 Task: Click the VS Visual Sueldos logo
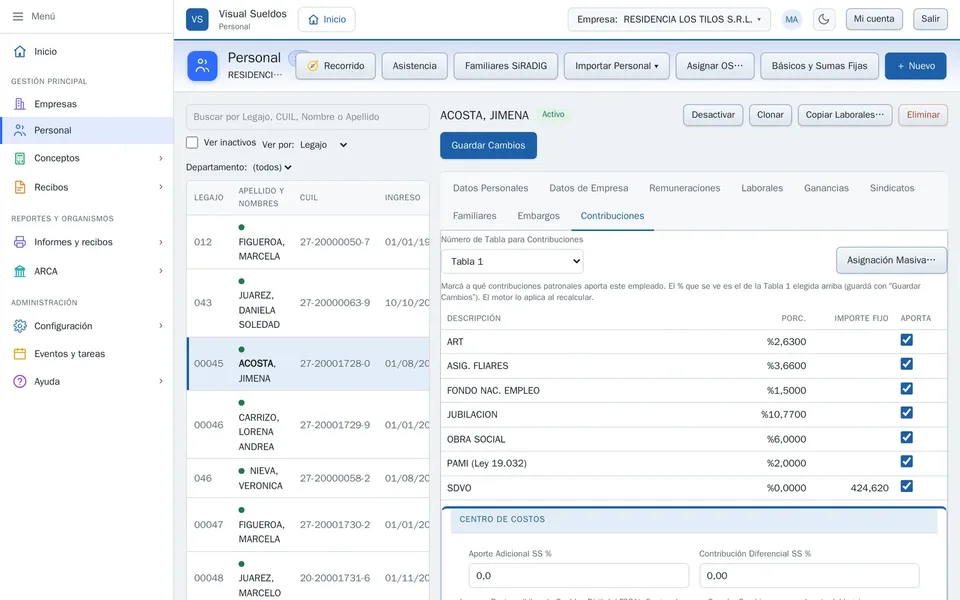(x=197, y=20)
